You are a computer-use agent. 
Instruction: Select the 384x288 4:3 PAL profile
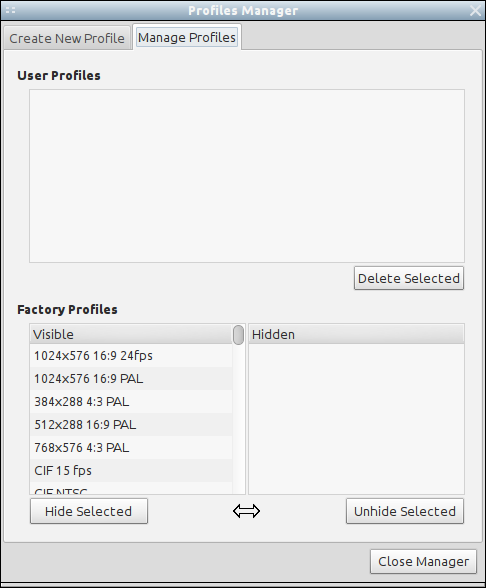[131, 402]
